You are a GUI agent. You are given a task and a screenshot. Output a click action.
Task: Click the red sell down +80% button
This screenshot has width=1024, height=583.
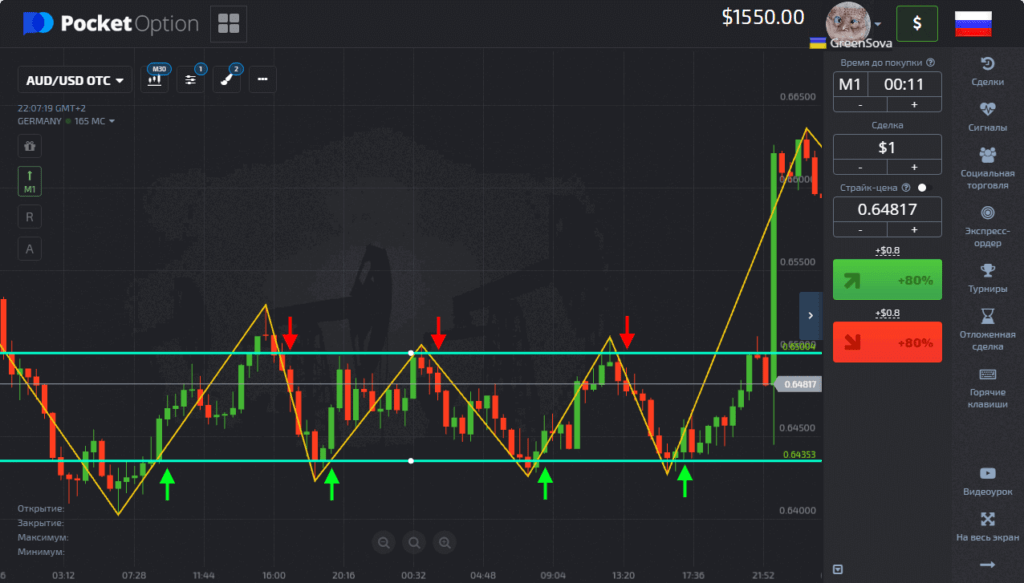coord(887,342)
